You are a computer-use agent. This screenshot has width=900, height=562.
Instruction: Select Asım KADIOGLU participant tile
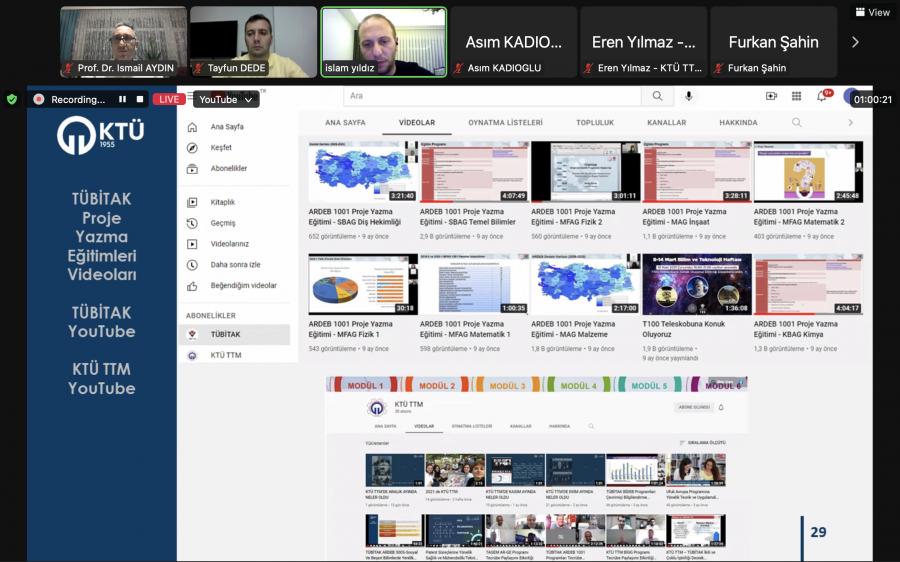point(514,42)
